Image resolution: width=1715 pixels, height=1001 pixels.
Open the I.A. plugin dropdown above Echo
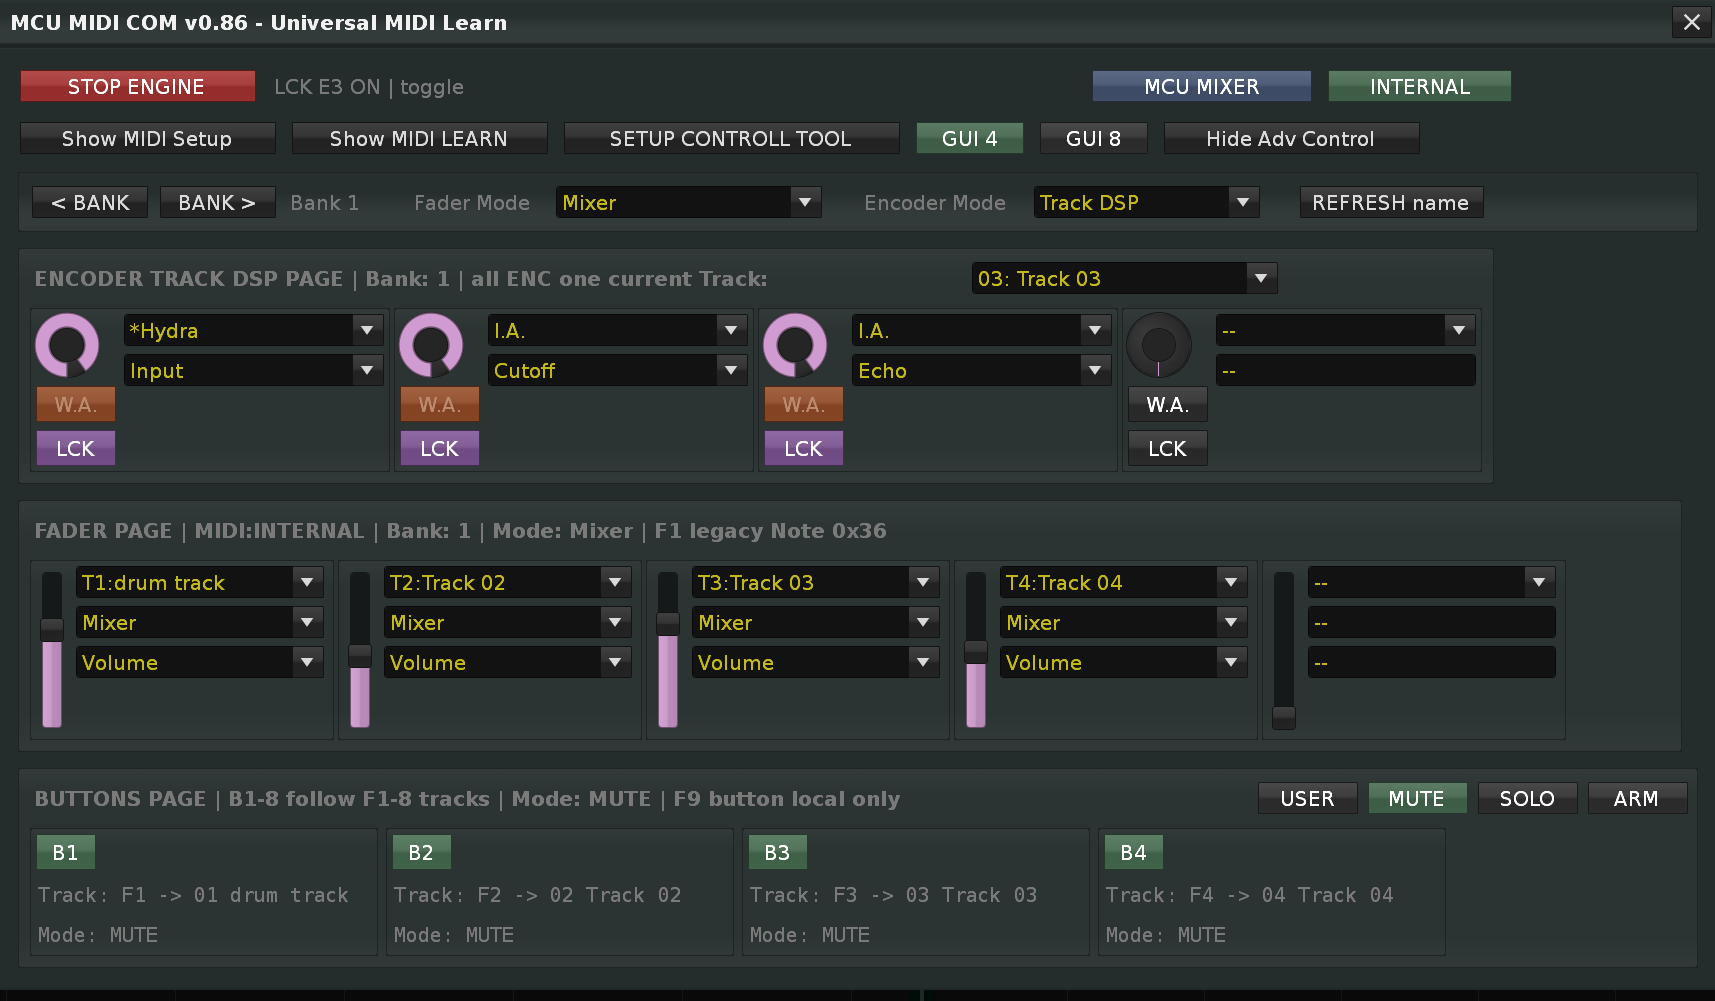(x=981, y=331)
